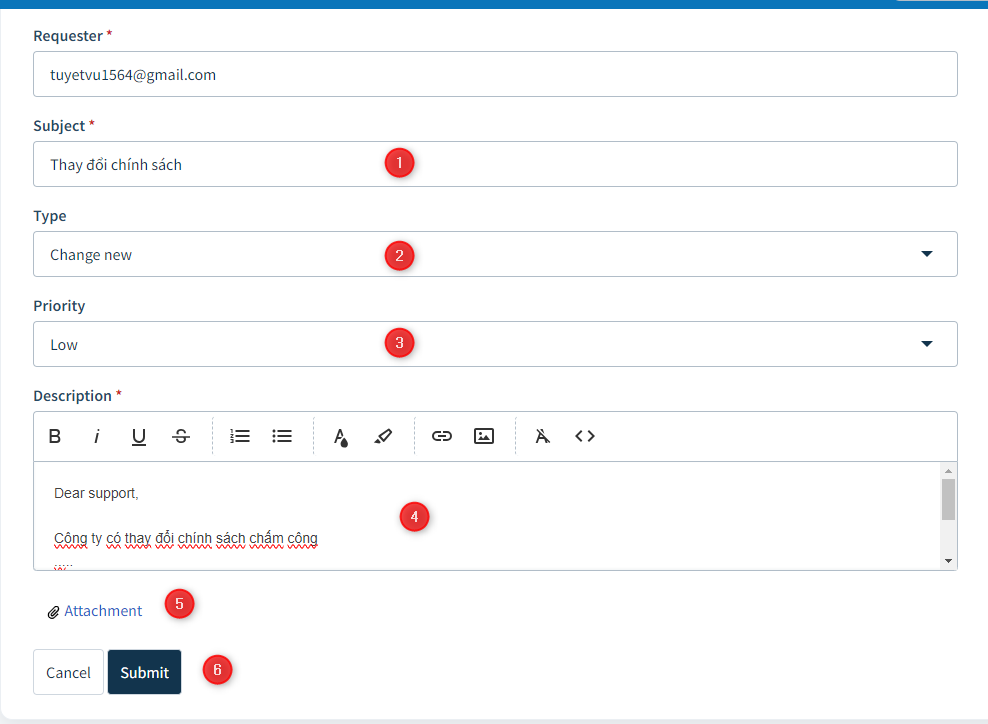Select the highlight marker tool
This screenshot has height=724, width=988.
[383, 436]
